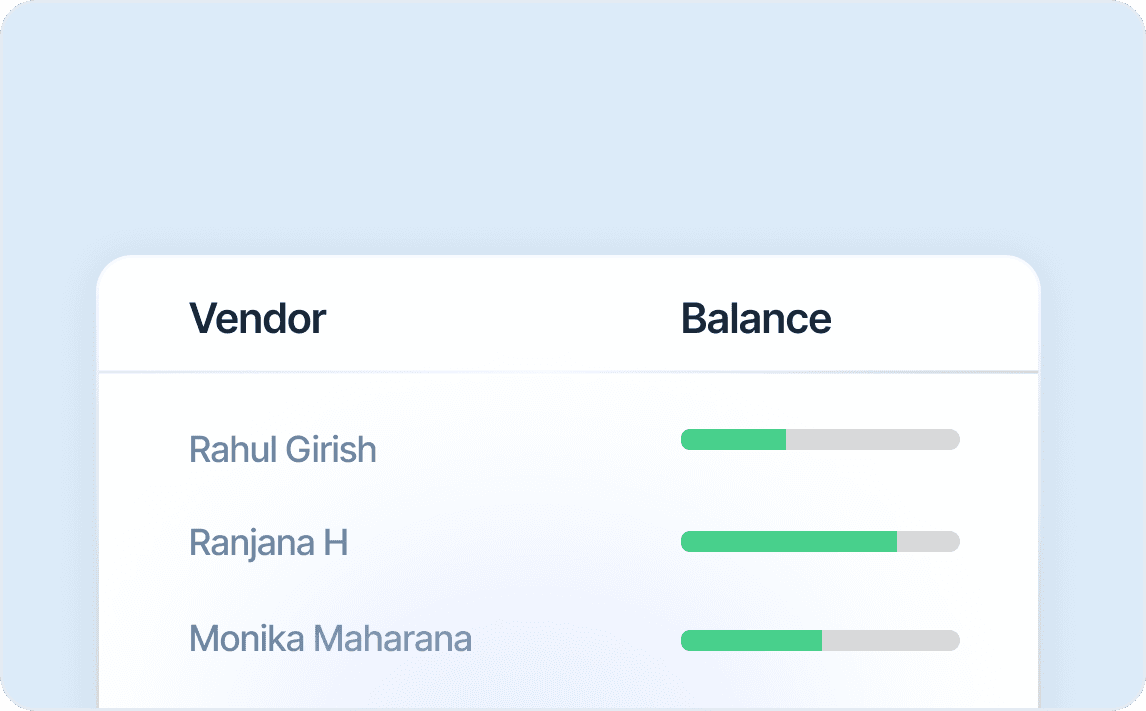Image resolution: width=1146 pixels, height=711 pixels.
Task: Click gray unfilled part of Rahul Girish's balance bar
Action: click(x=872, y=439)
